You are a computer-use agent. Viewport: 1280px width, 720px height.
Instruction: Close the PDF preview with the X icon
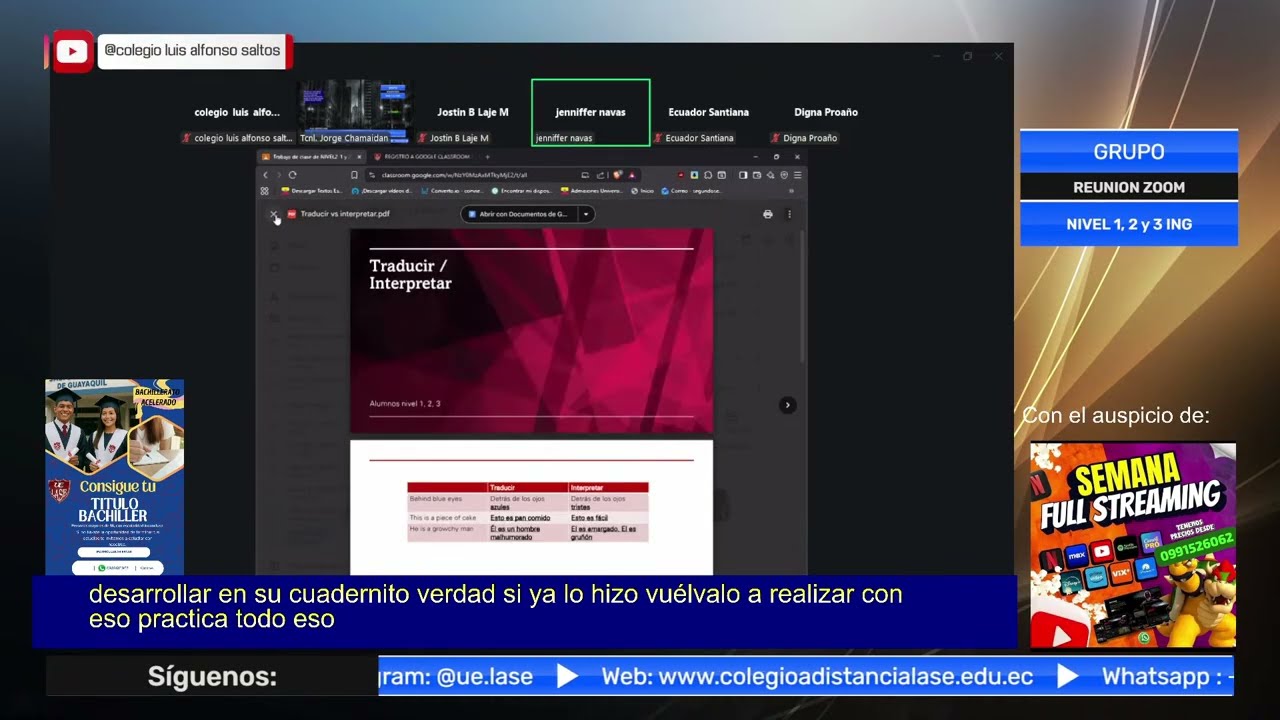click(x=273, y=214)
